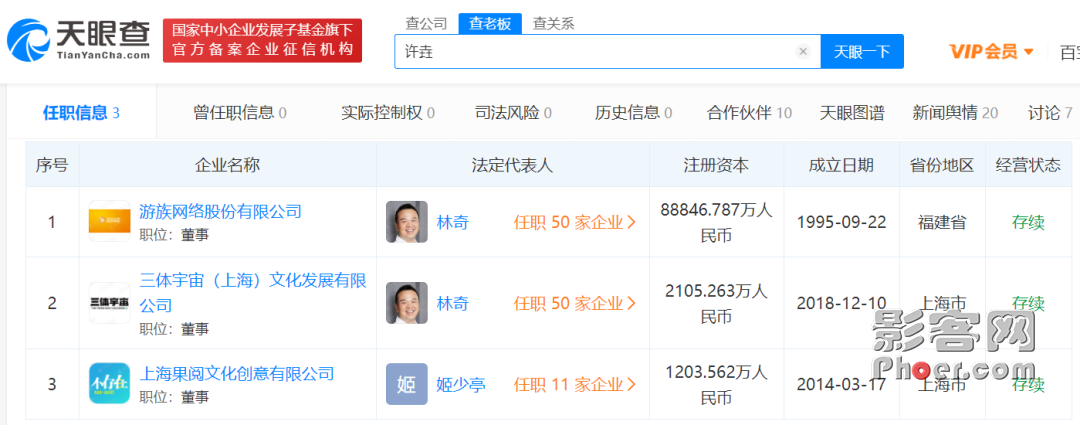Switch to the 查公司 search tab
The height and width of the screenshot is (425, 1080).
click(426, 23)
